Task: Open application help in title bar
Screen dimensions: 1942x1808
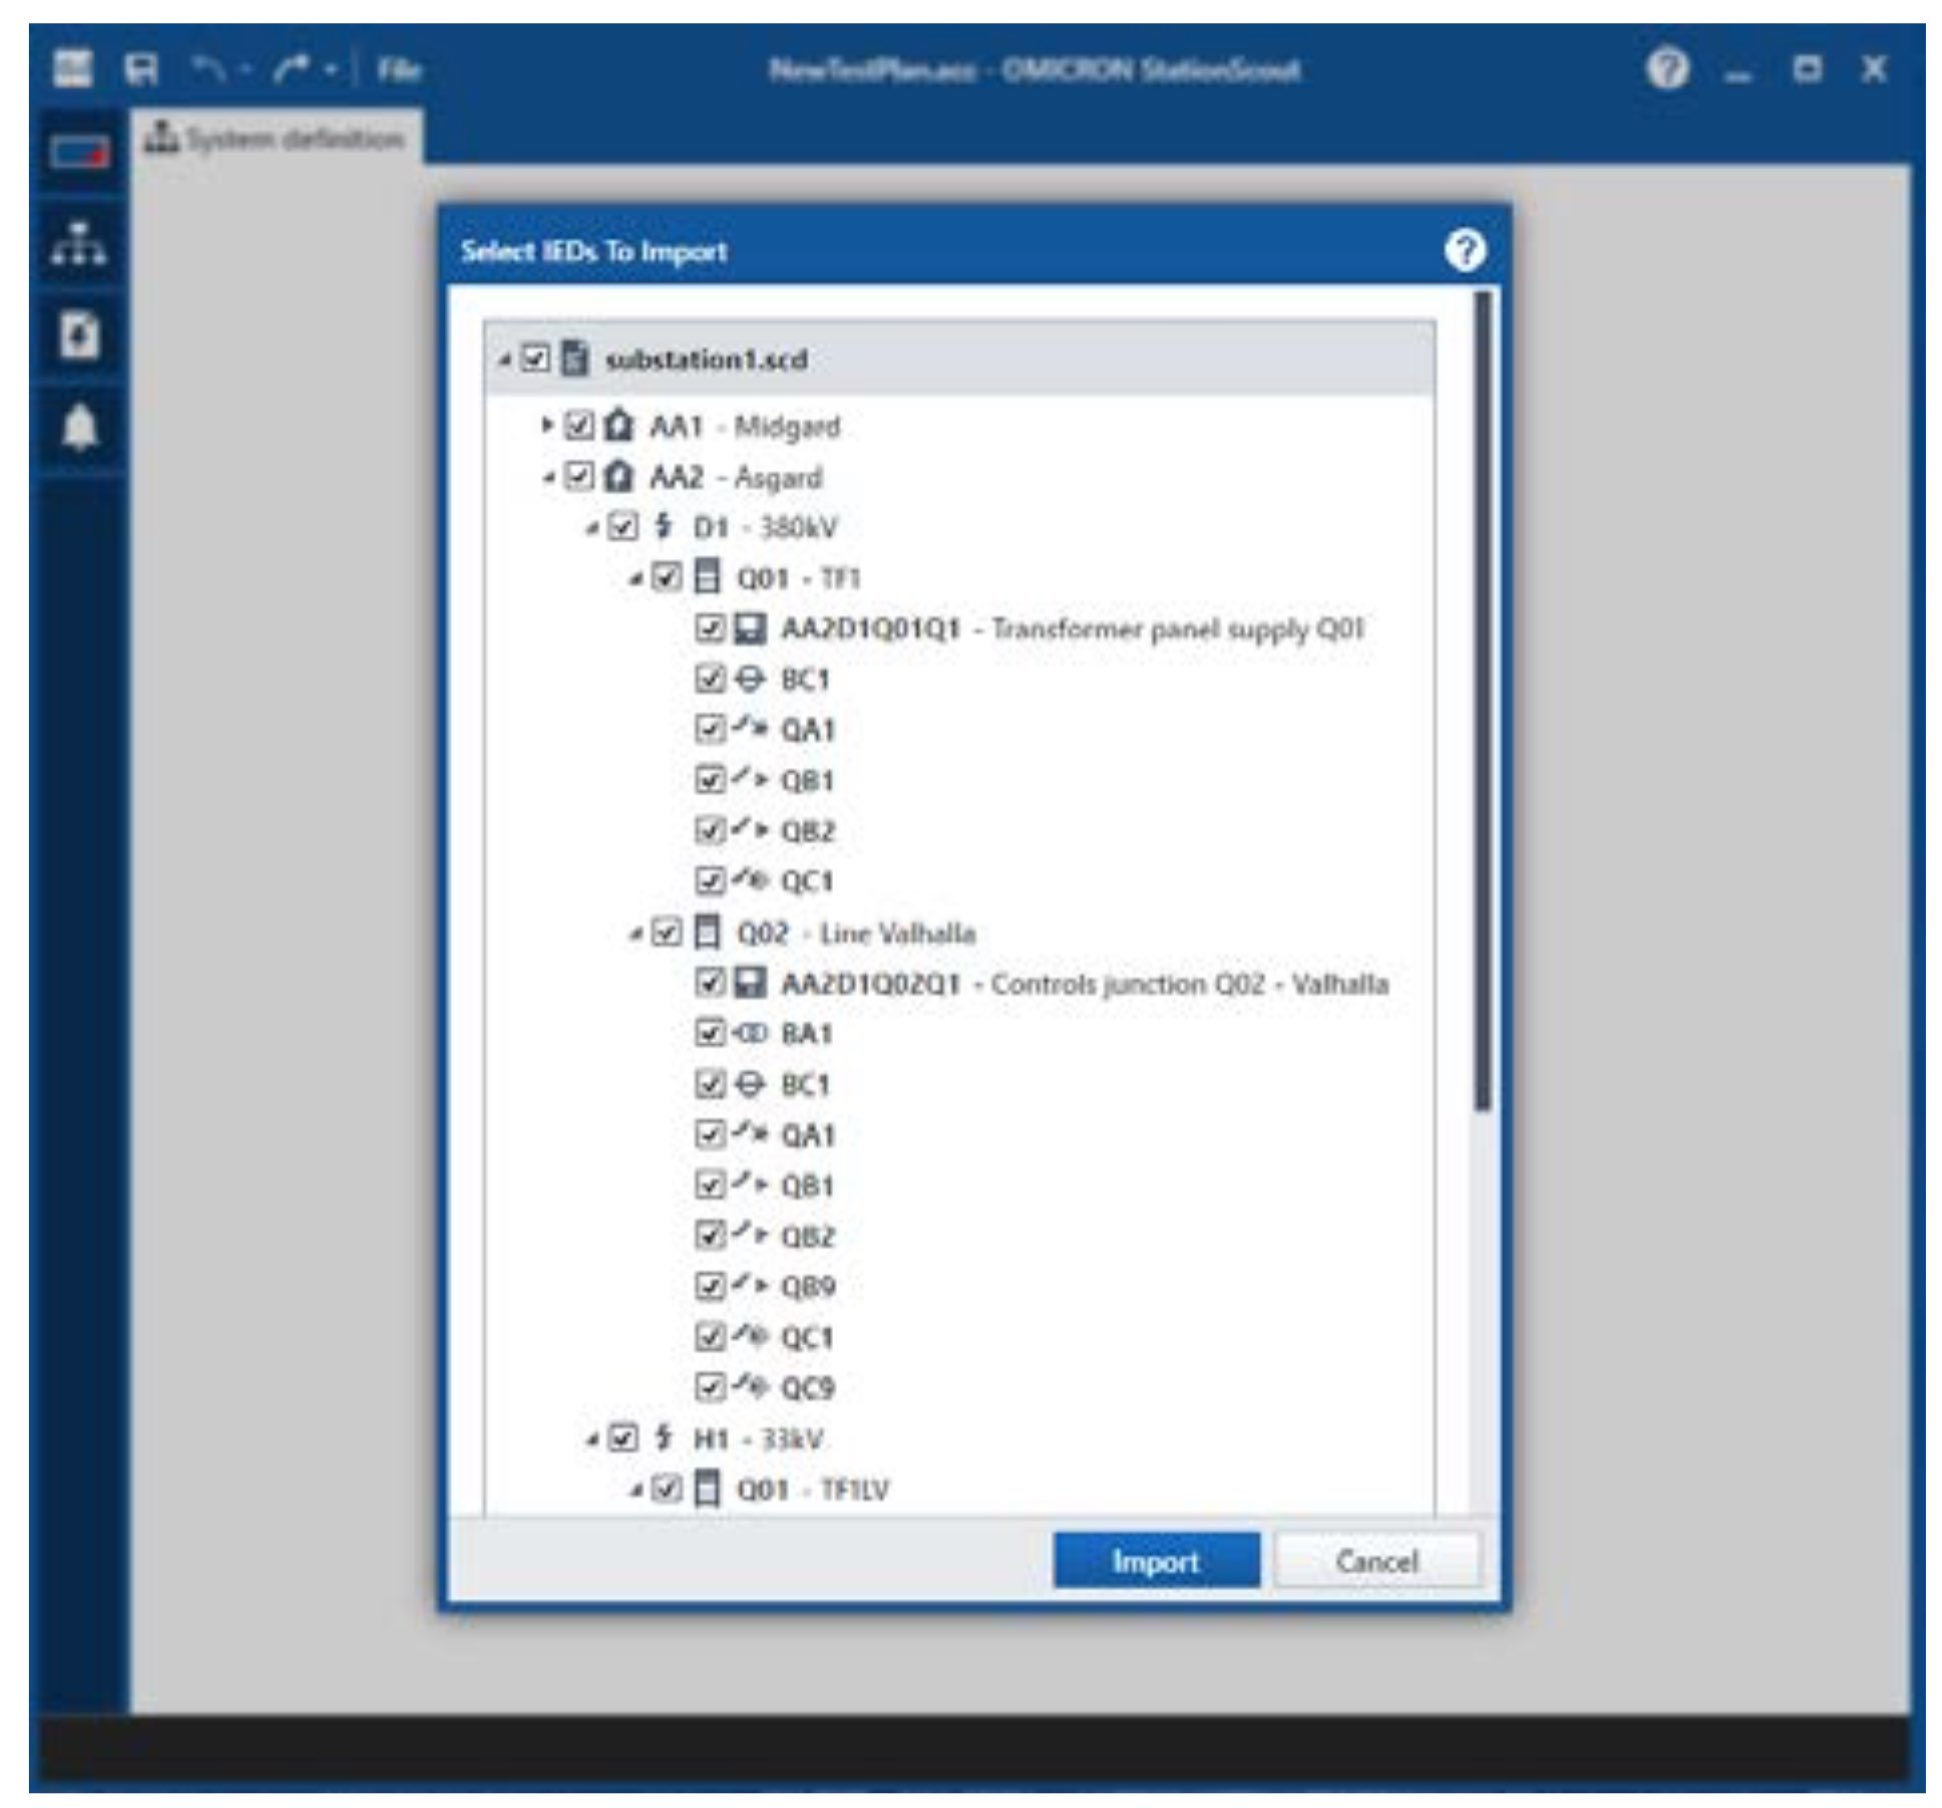Action: [1667, 69]
